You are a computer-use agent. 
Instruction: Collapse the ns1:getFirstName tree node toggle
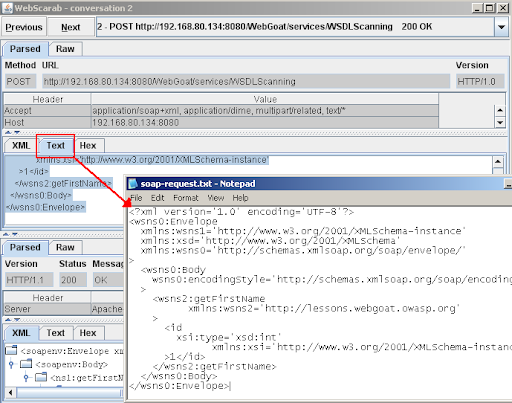coord(26,377)
